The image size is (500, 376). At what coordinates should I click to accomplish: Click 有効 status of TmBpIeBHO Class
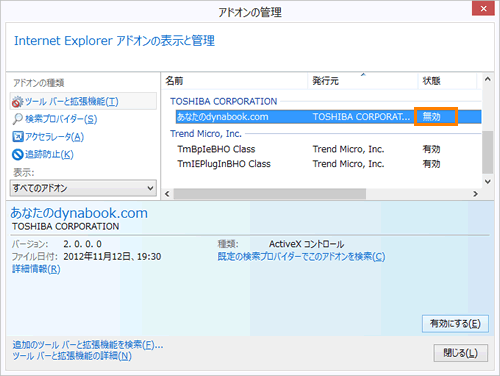pyautogui.click(x=431, y=149)
